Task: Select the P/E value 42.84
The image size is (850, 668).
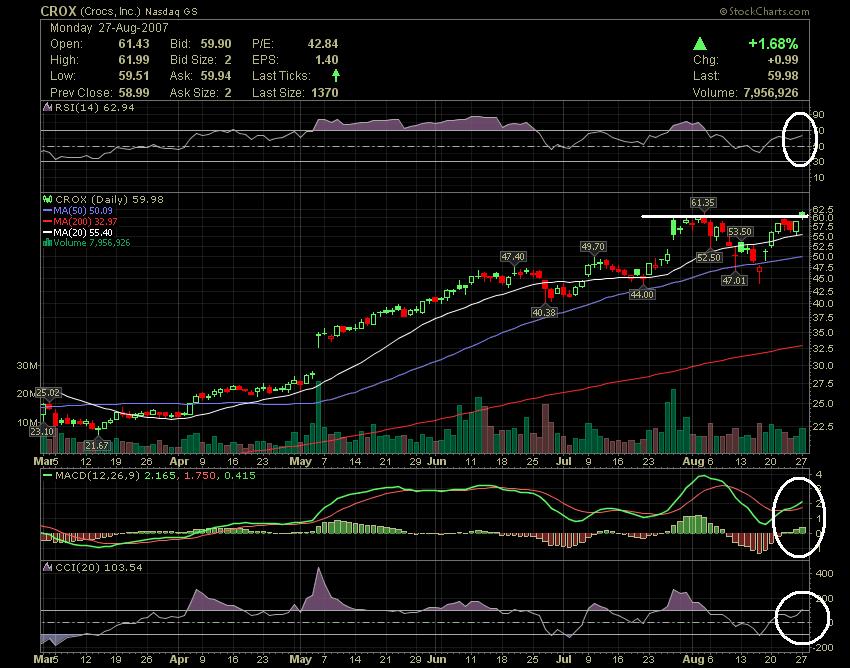Action: coord(323,44)
